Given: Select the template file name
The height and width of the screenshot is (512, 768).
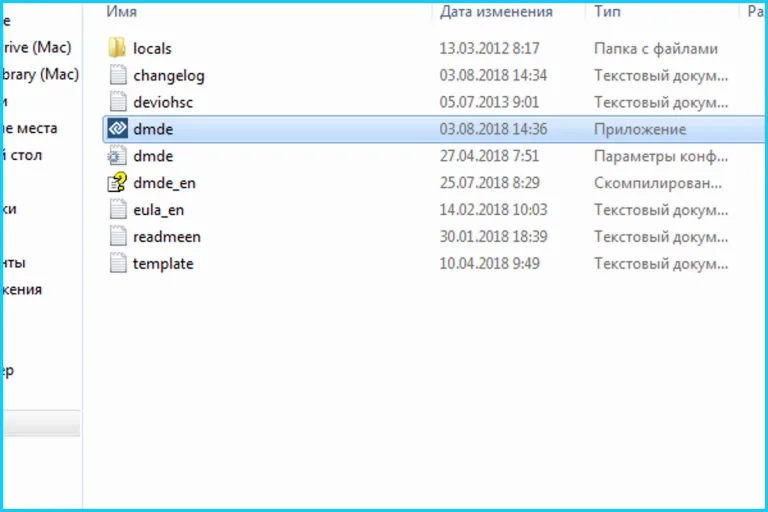Looking at the screenshot, I should 163,264.
